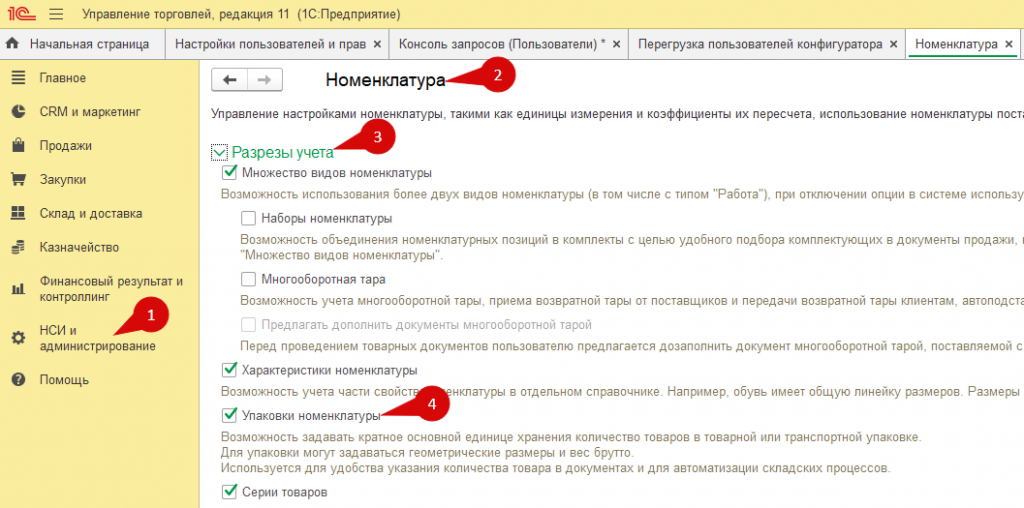Viewport: 1024px width, 508px height.
Task: Open the Казначейство section
Action: coord(79,247)
